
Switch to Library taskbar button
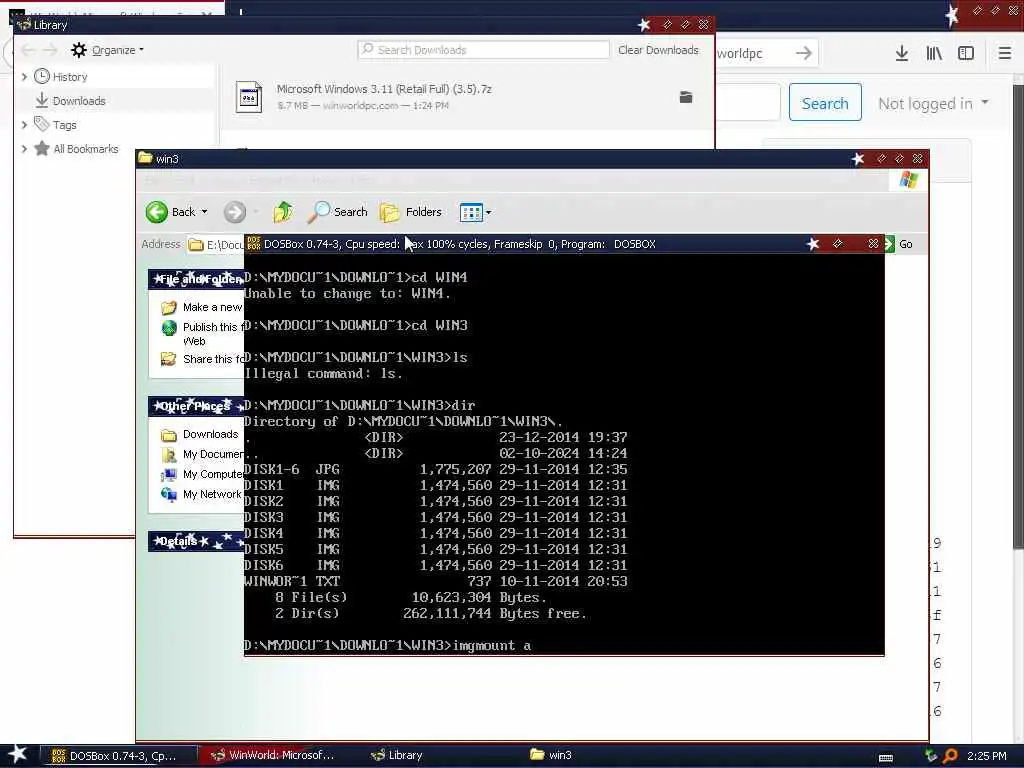click(396, 756)
